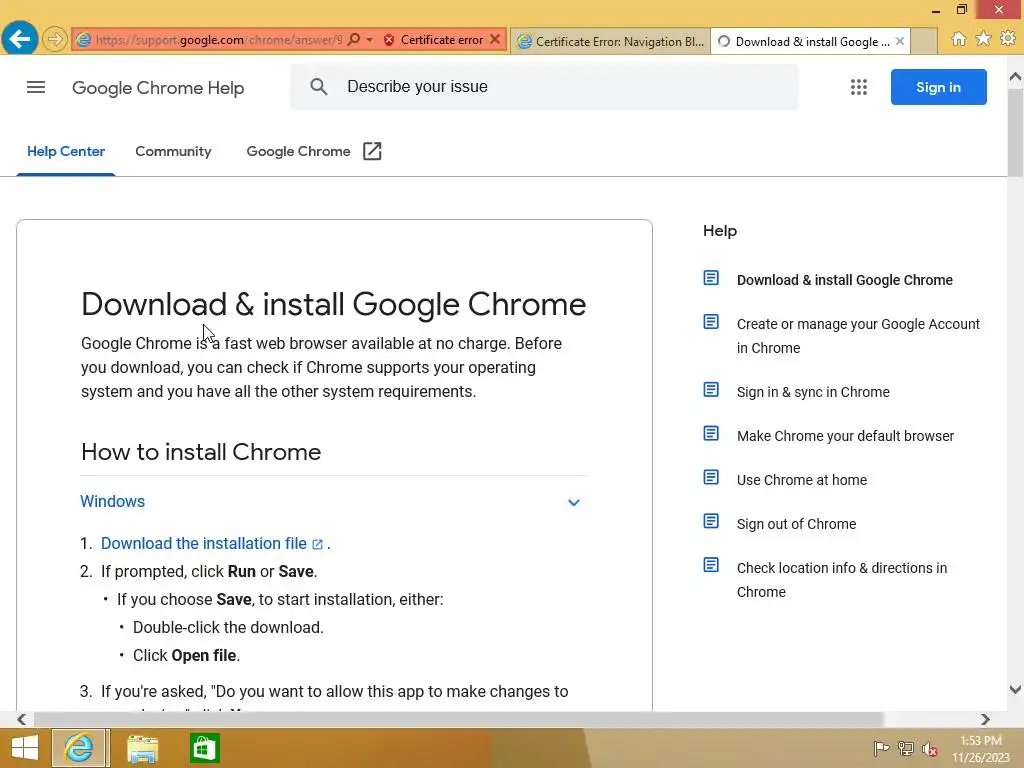Click external icon after installation file link
The height and width of the screenshot is (768, 1024).
[x=317, y=544]
